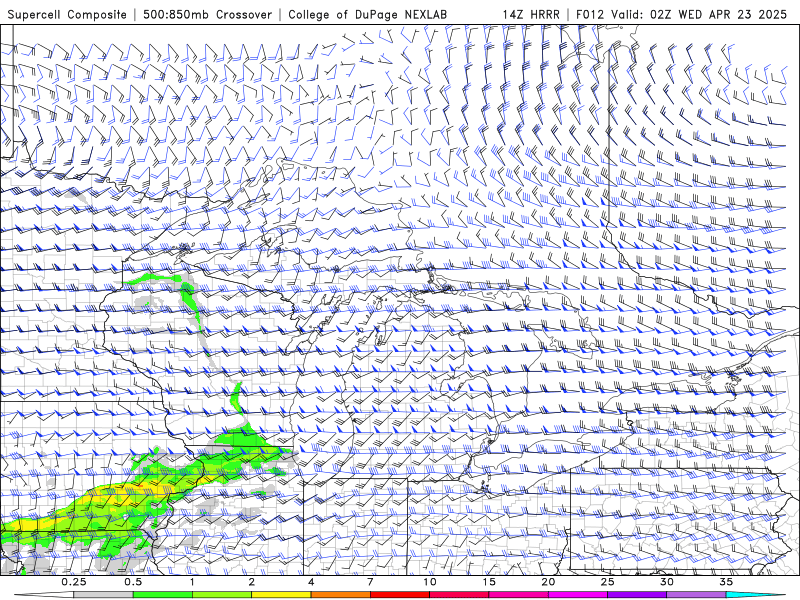
Task: Click the "7" legend tick label
Action: coord(370,582)
